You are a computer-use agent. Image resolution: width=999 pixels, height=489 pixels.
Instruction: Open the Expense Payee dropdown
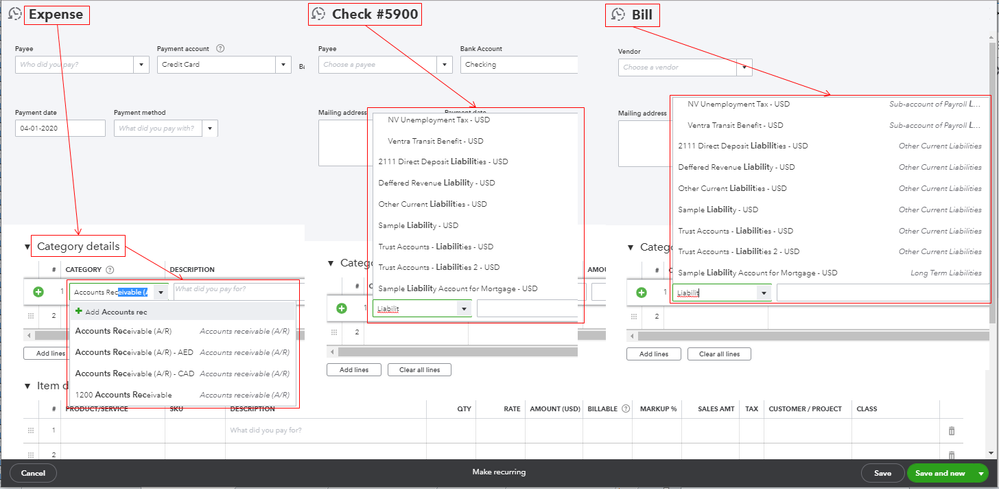[x=141, y=64]
